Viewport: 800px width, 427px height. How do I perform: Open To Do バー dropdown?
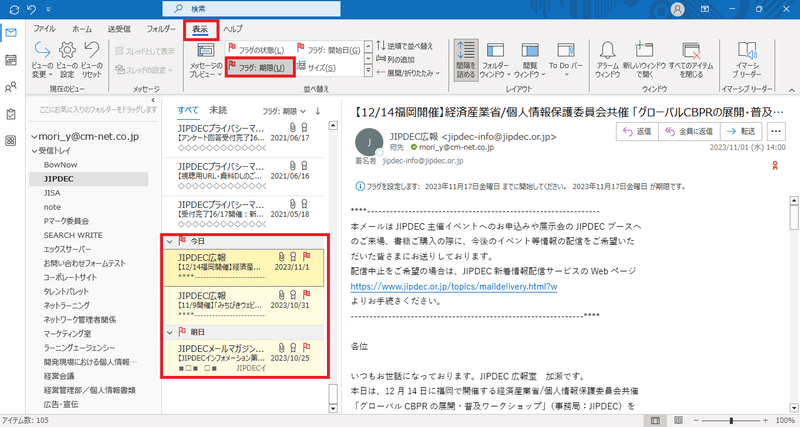coord(566,60)
